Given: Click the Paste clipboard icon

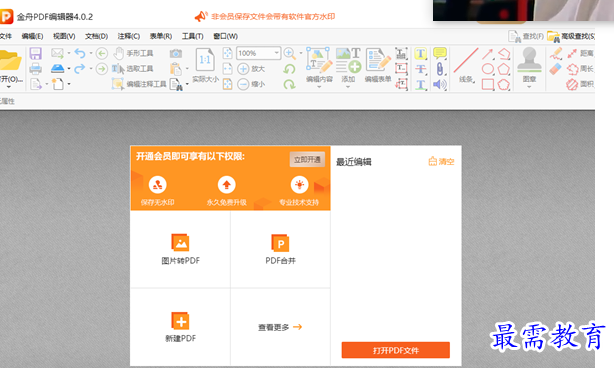Looking at the screenshot, I should click(176, 69).
